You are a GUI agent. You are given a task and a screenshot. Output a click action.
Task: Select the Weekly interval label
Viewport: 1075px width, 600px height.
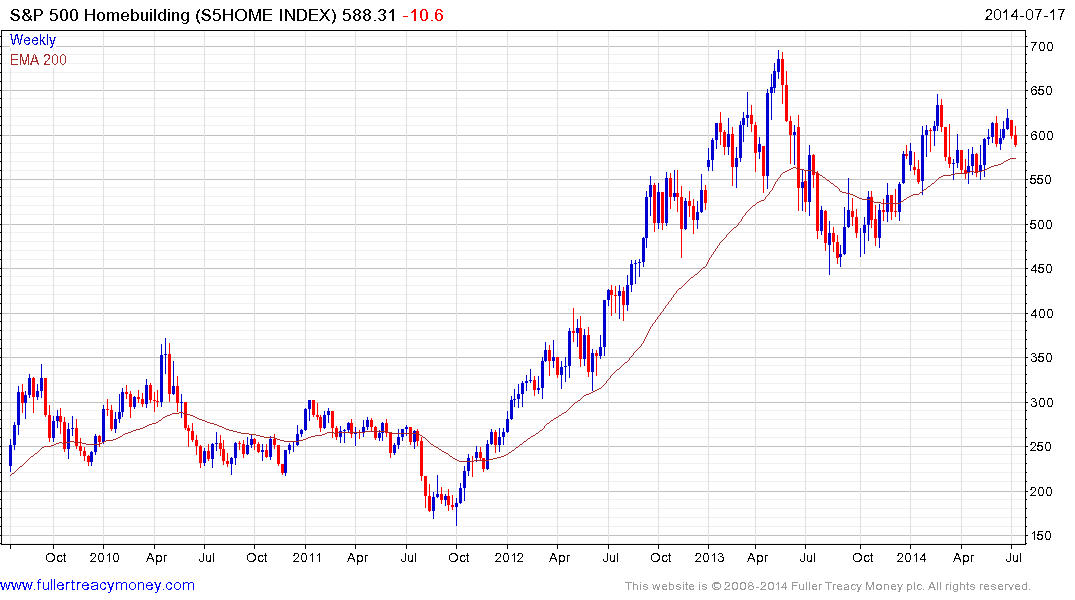(x=33, y=40)
